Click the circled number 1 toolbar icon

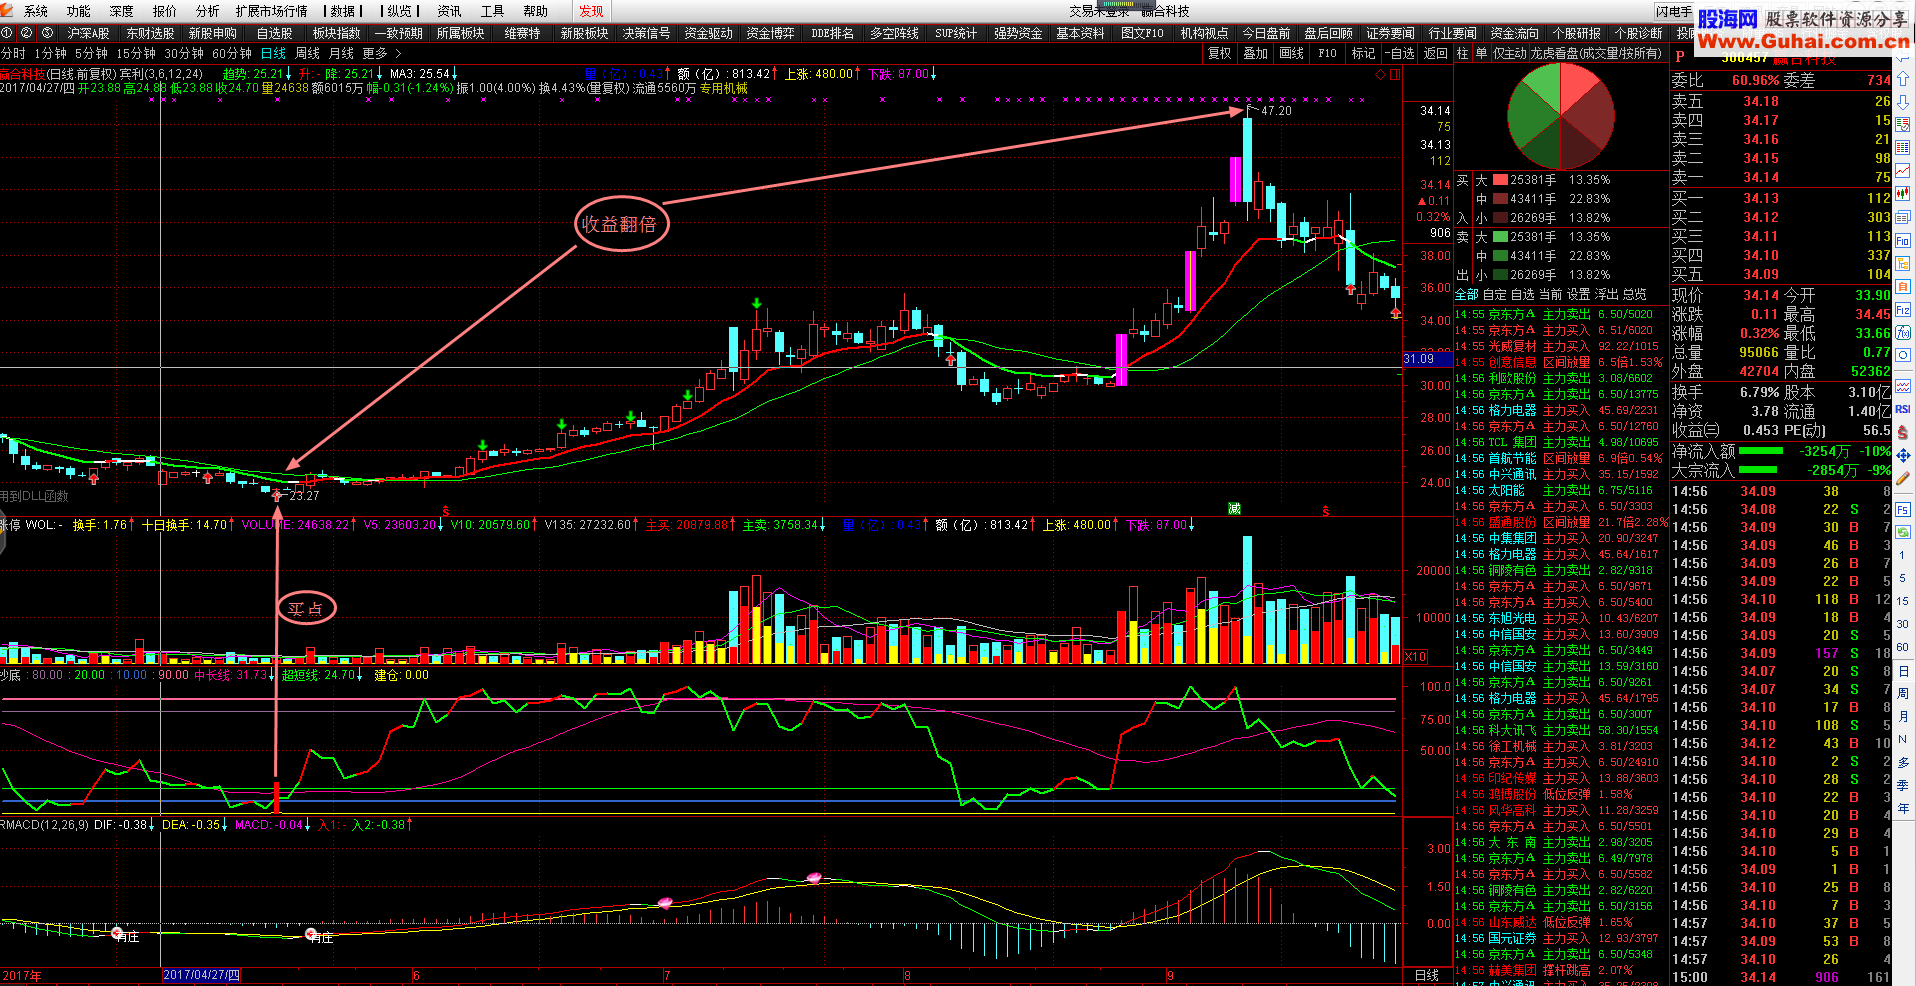[7, 33]
